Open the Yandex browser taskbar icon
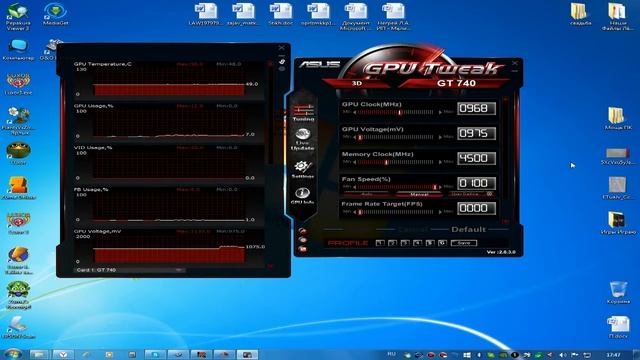 click(63, 355)
